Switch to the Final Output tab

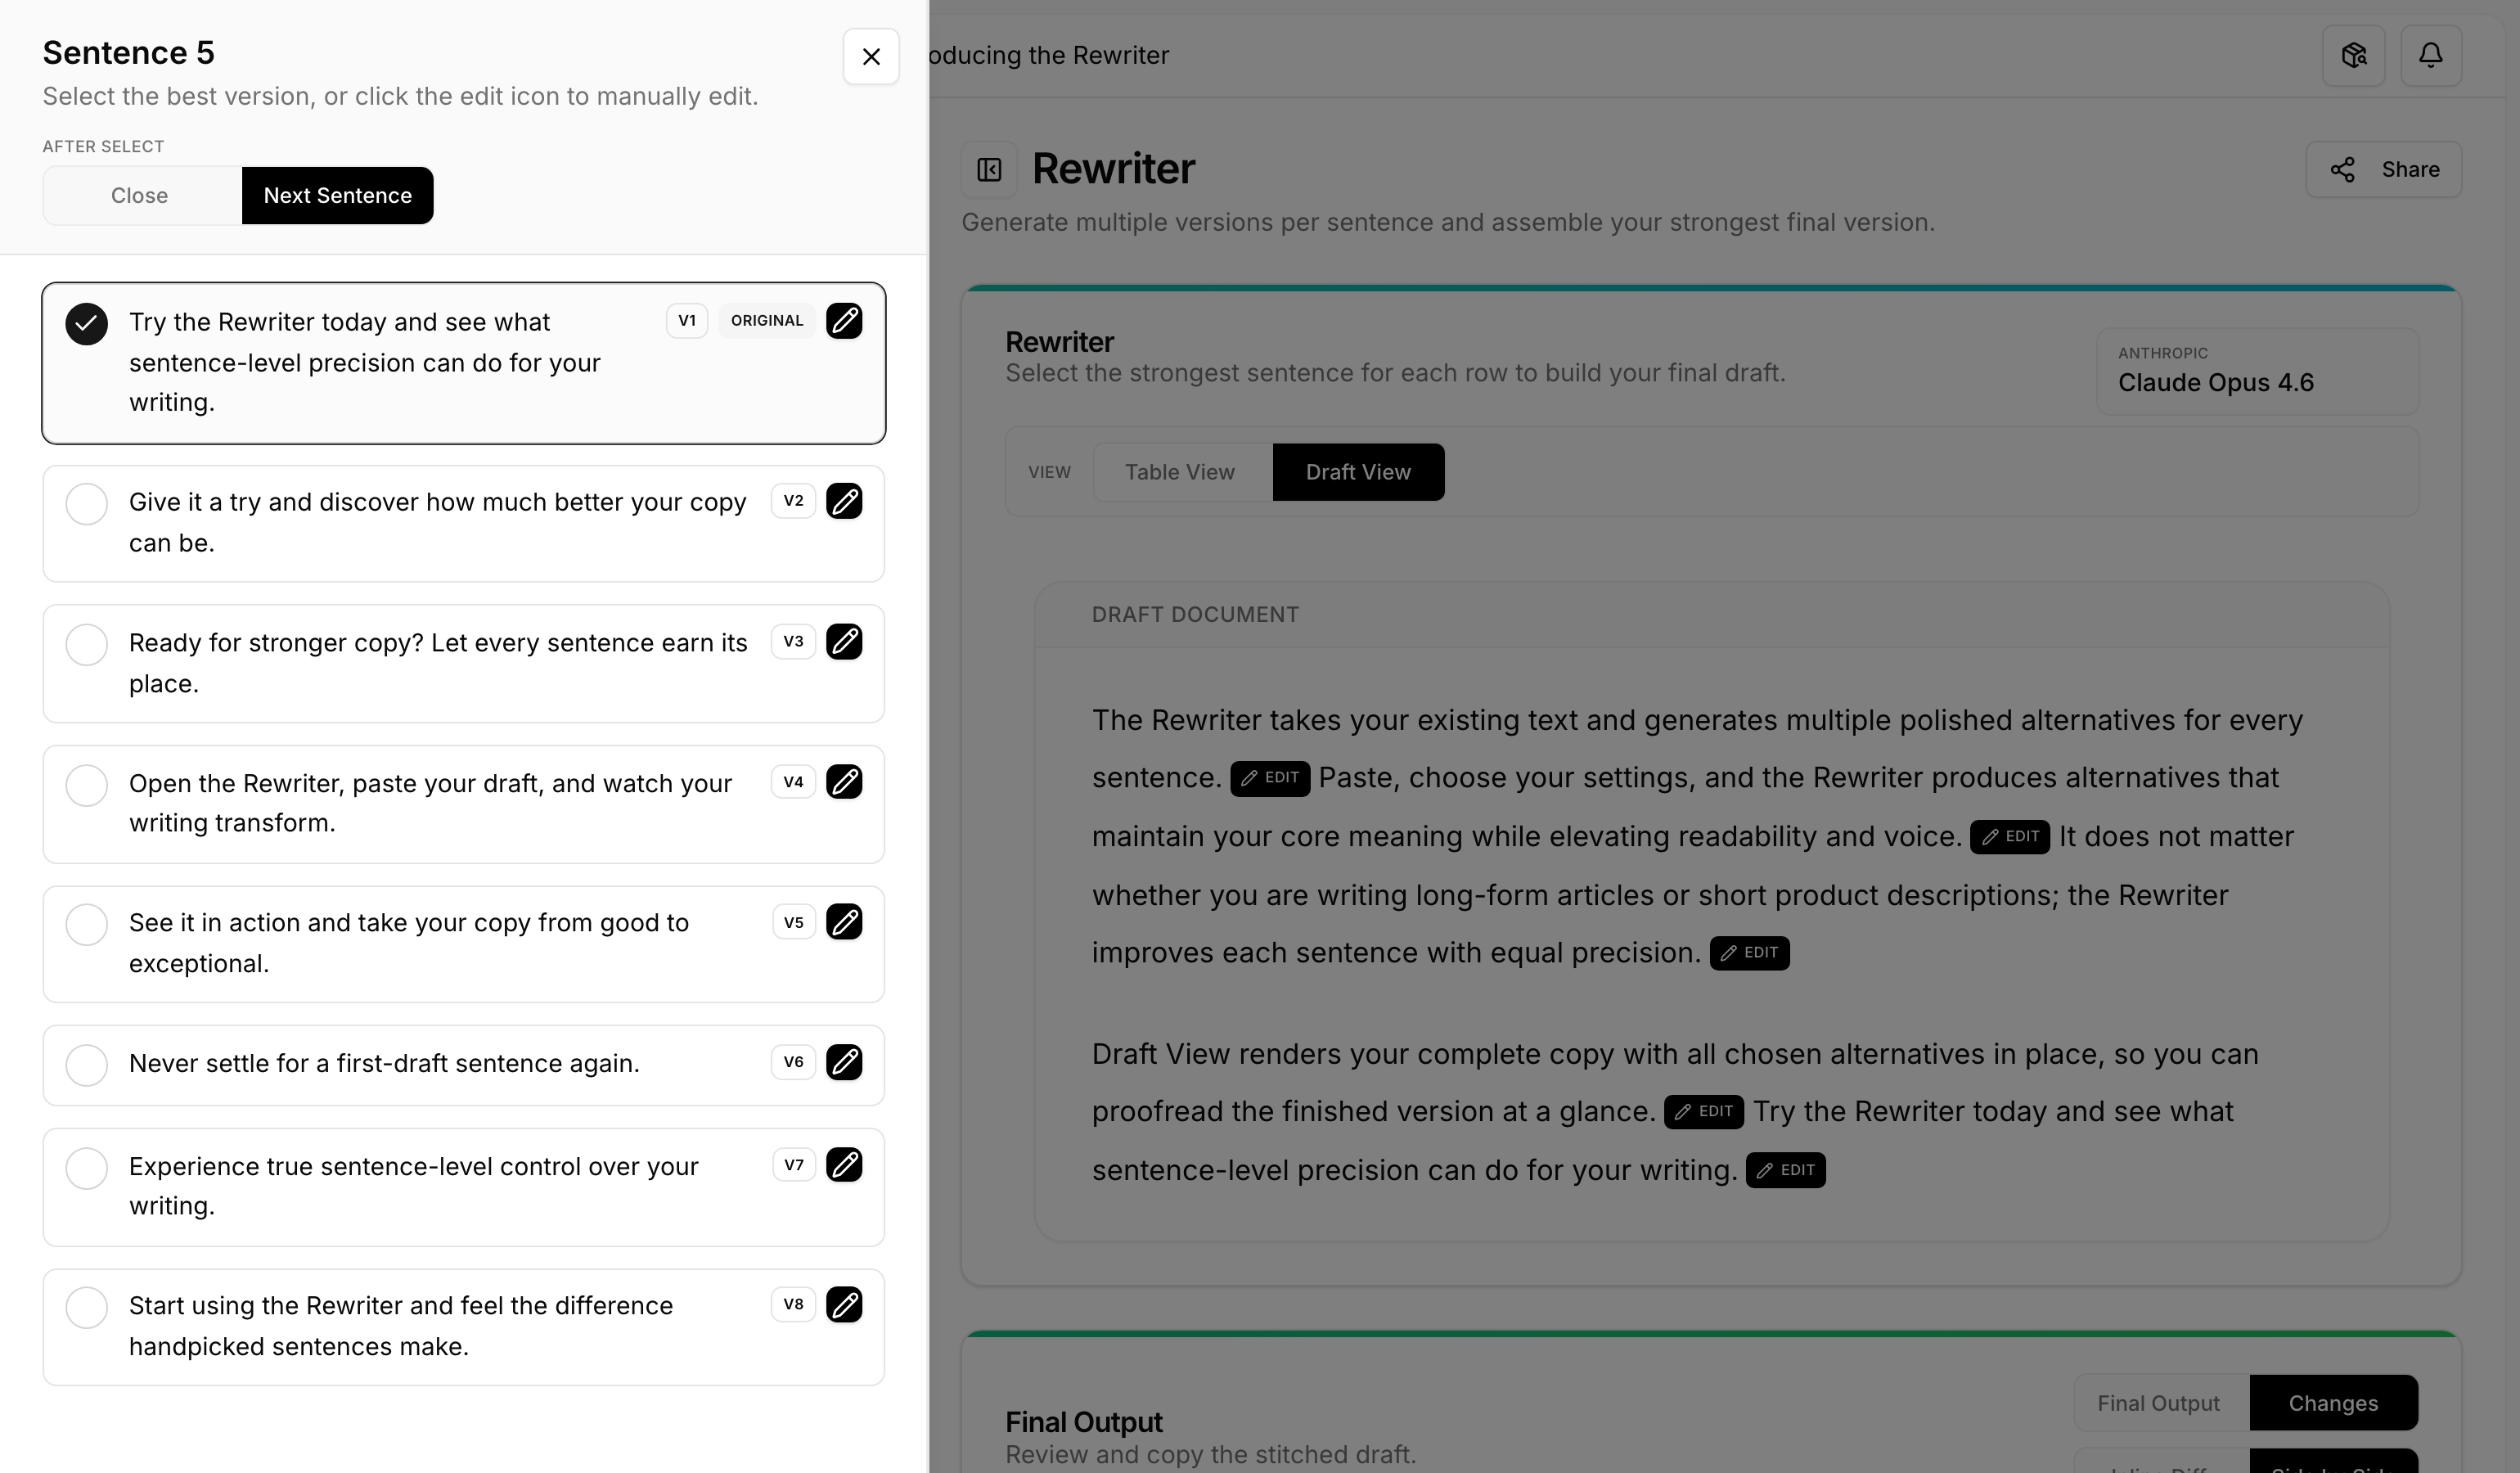(x=2158, y=1403)
